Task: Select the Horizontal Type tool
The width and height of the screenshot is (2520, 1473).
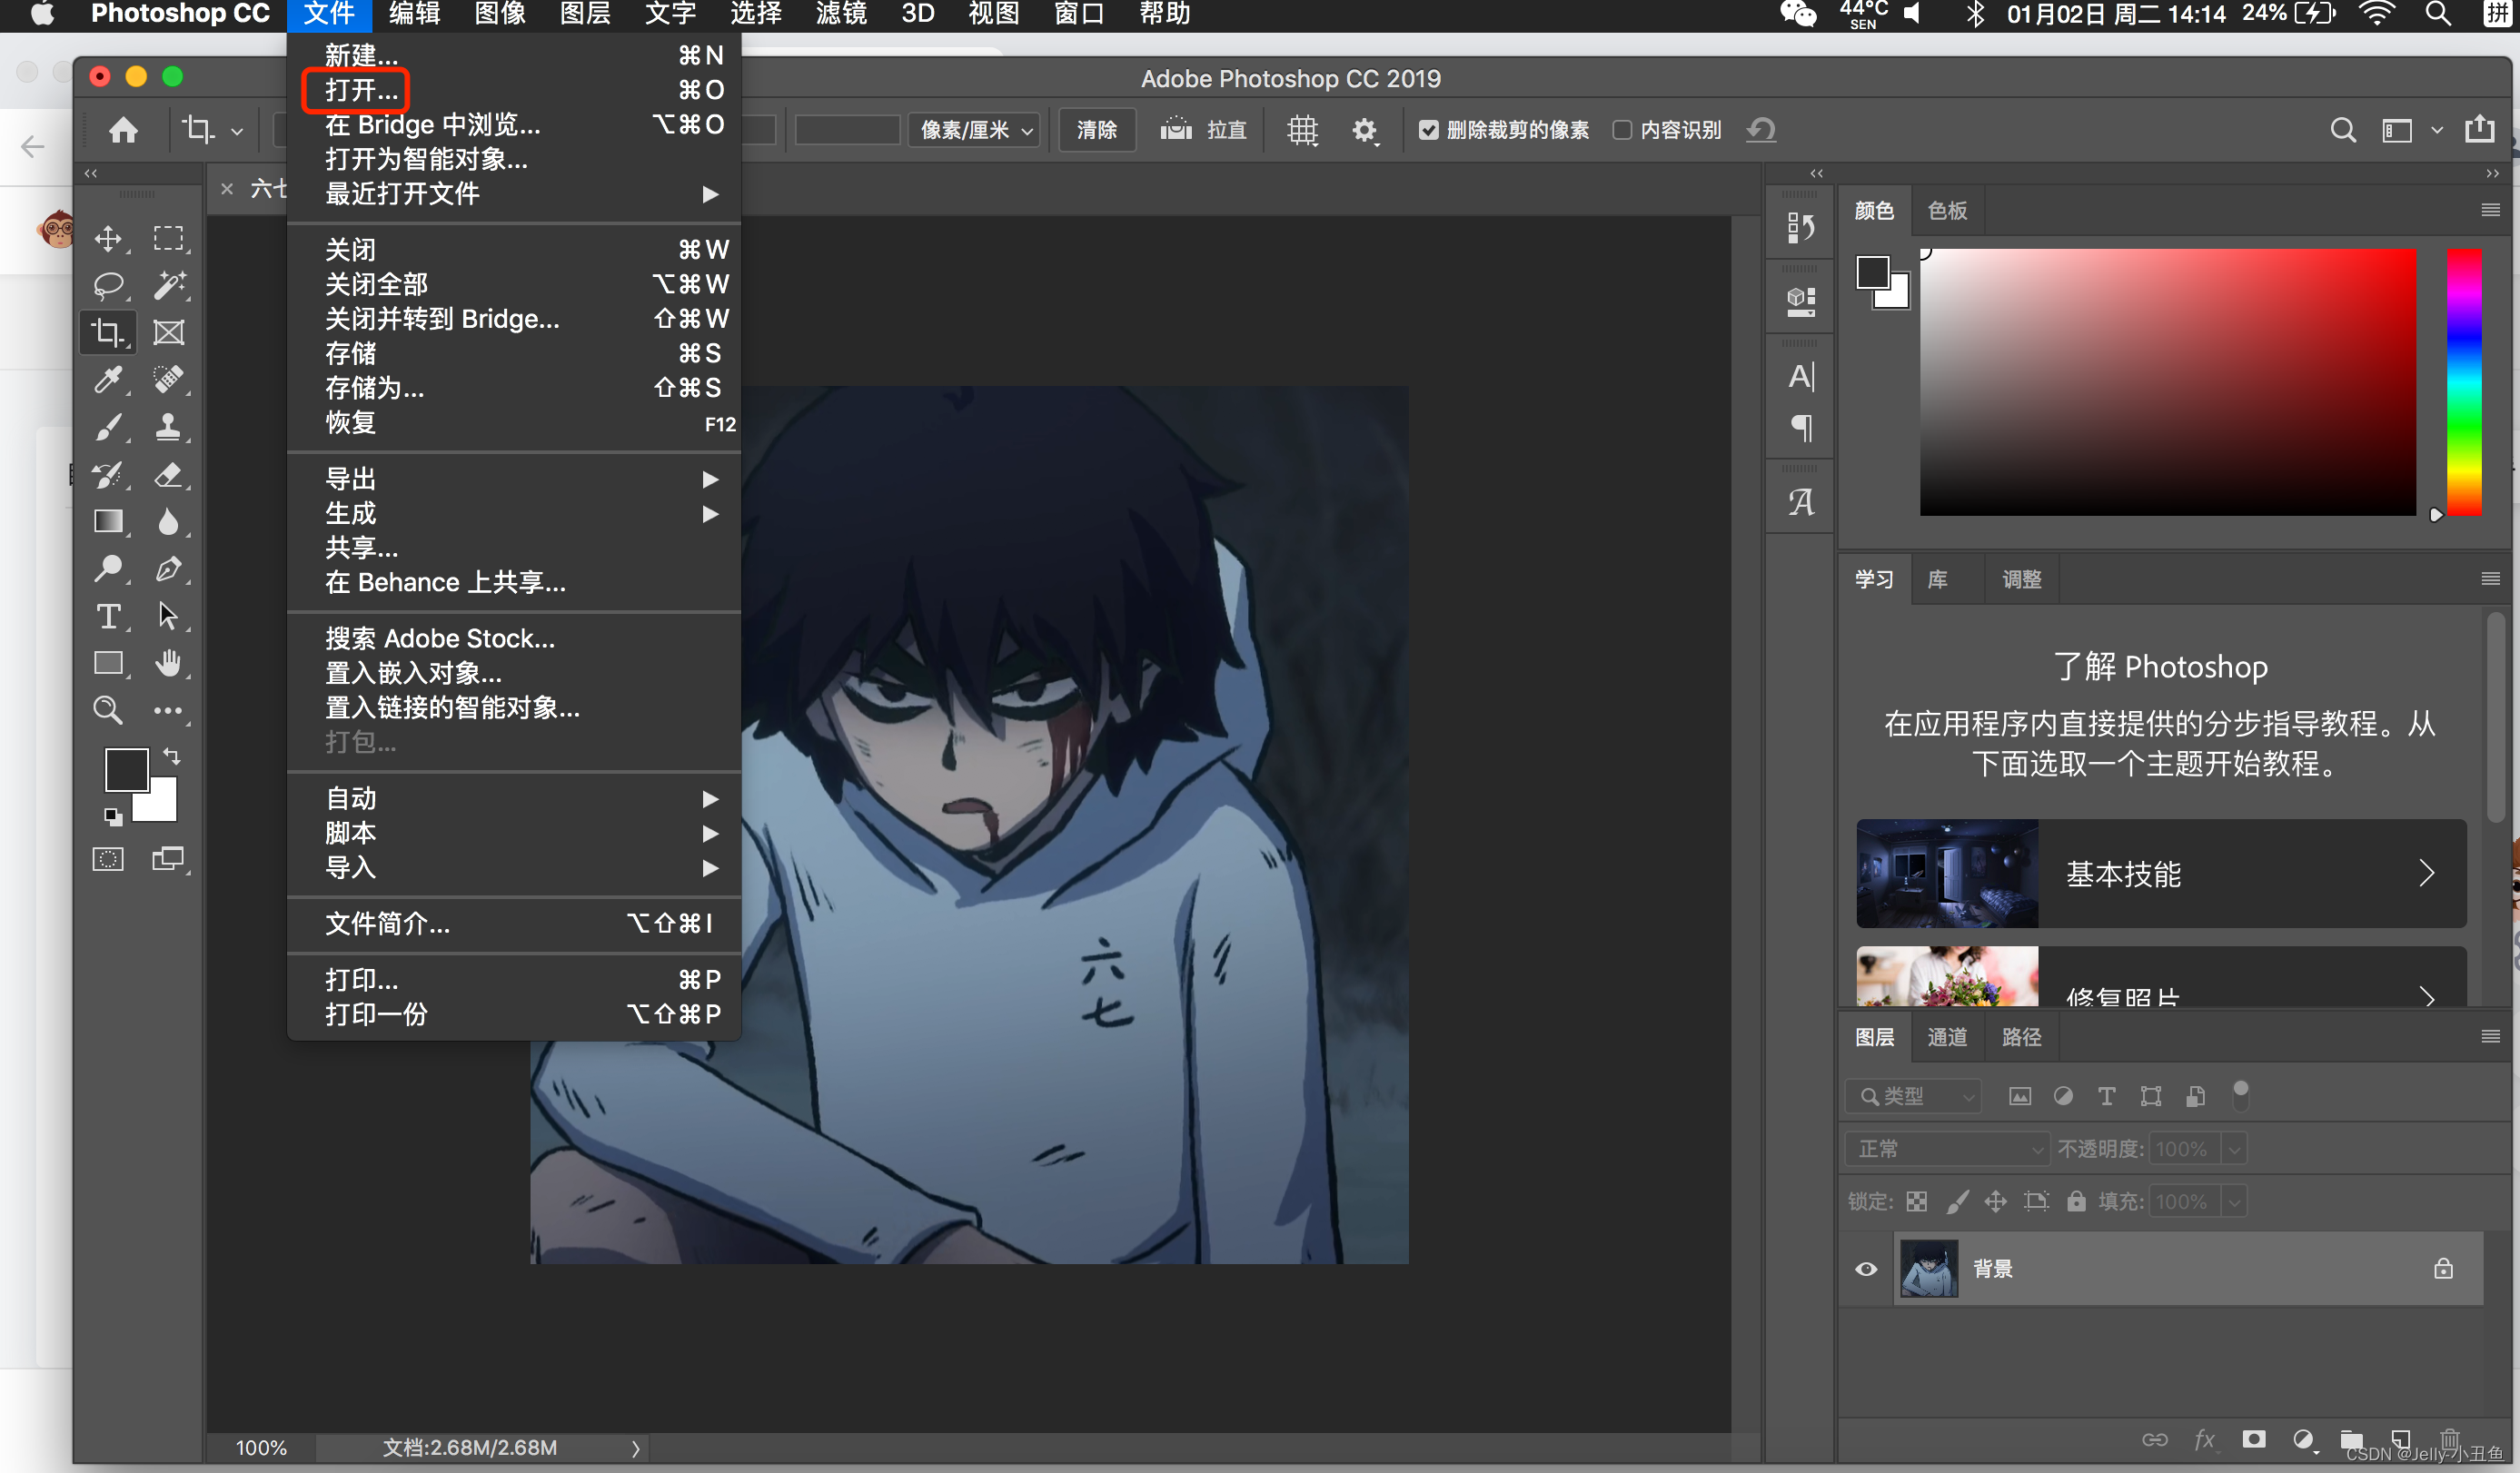Action: [108, 616]
